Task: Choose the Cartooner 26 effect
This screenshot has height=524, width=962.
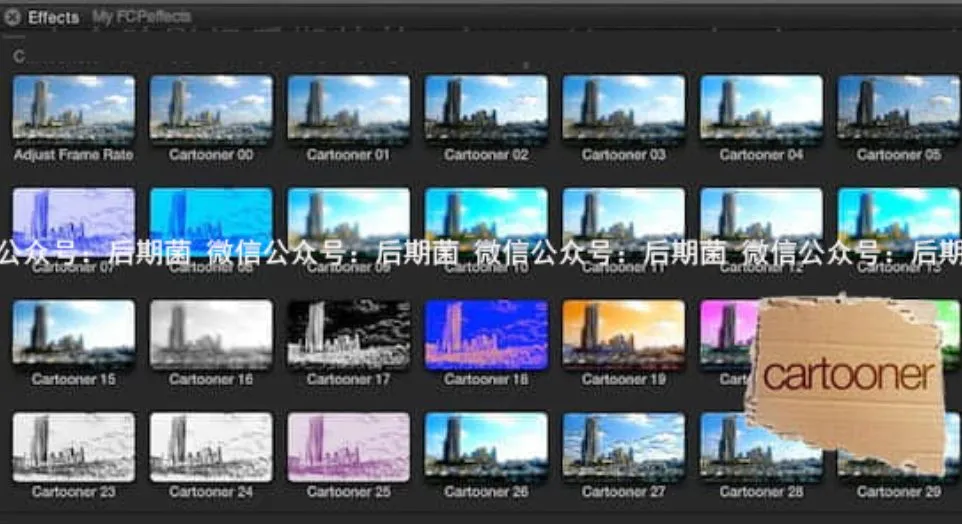Action: coord(486,447)
